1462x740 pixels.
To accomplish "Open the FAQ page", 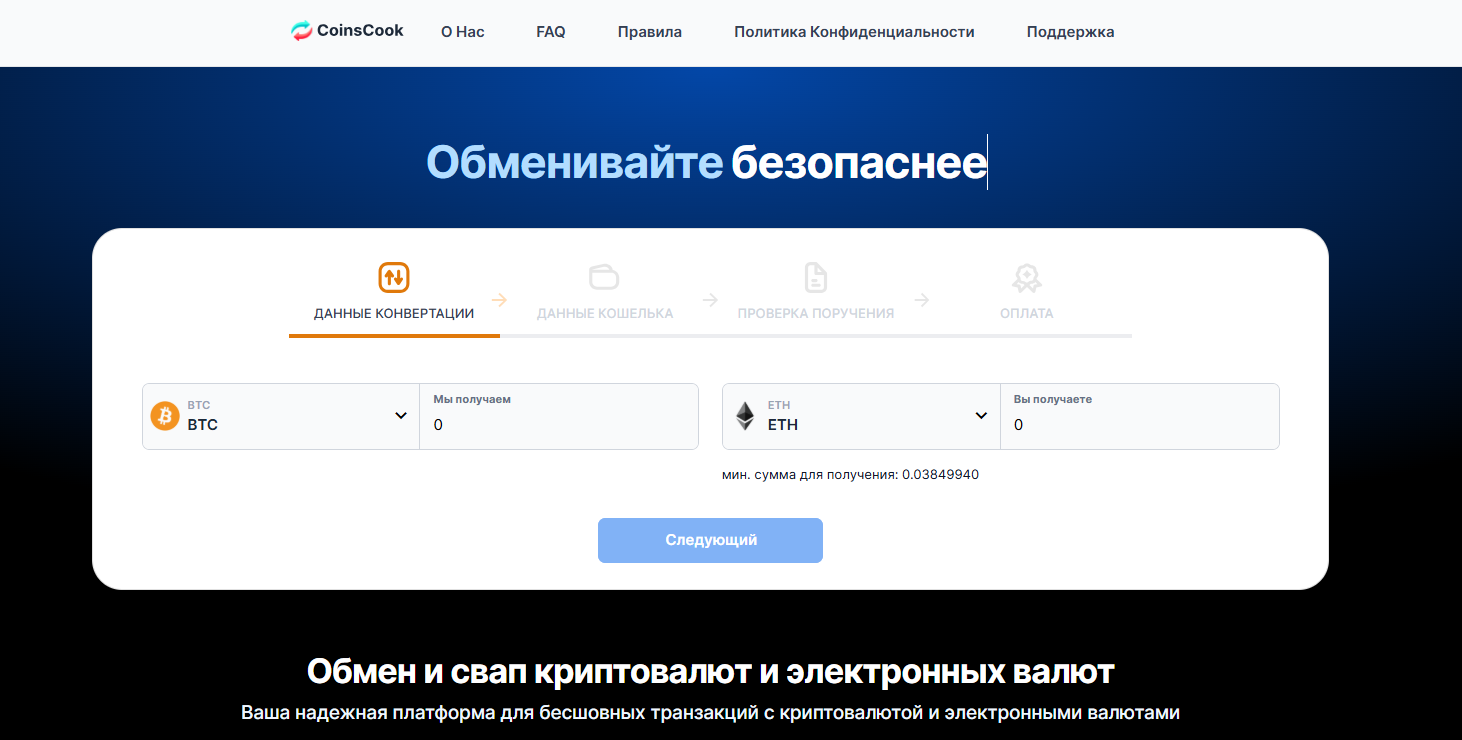I will pos(551,32).
